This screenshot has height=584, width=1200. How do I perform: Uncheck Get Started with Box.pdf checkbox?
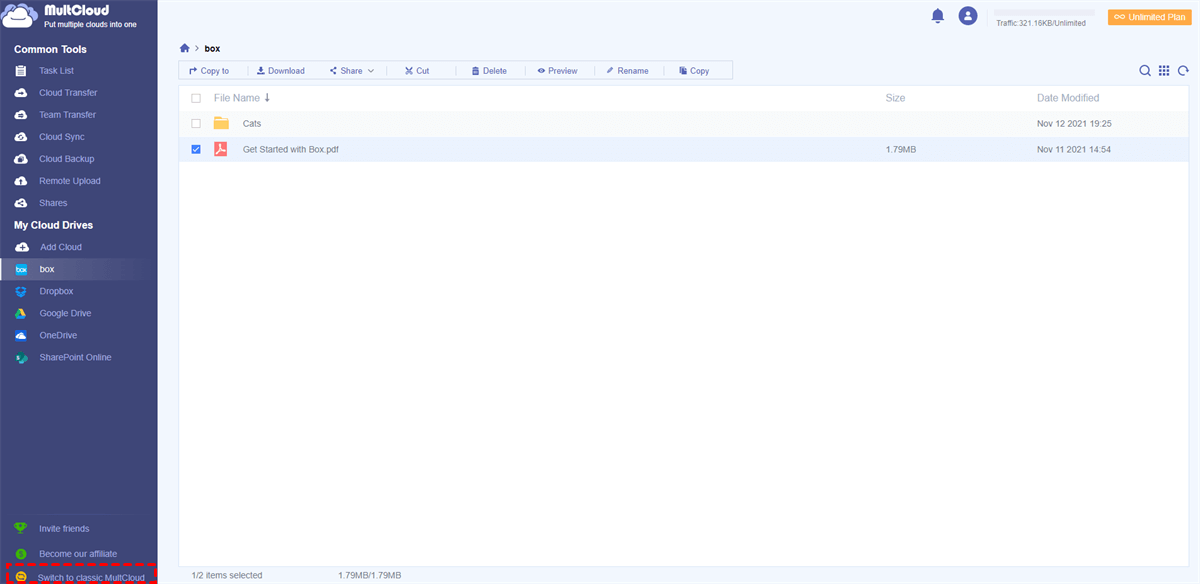click(196, 149)
